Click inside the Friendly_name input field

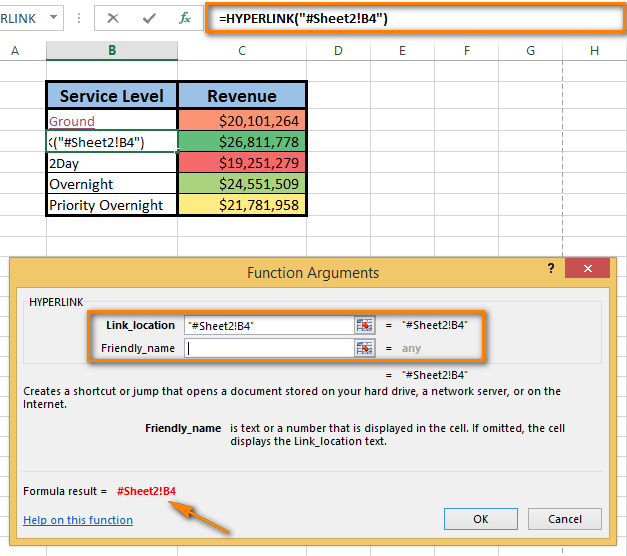coord(268,348)
